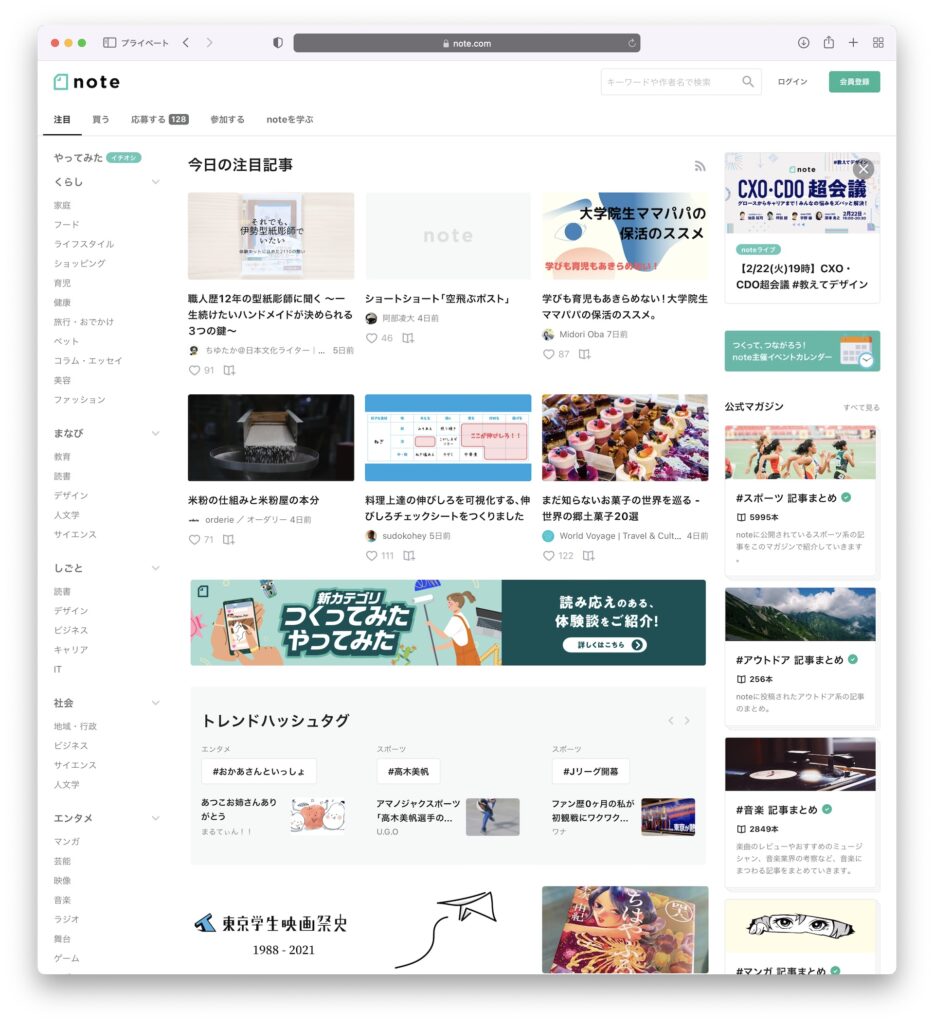The width and height of the screenshot is (934, 1024).
Task: Collapse the まなび category section
Action: (x=155, y=433)
